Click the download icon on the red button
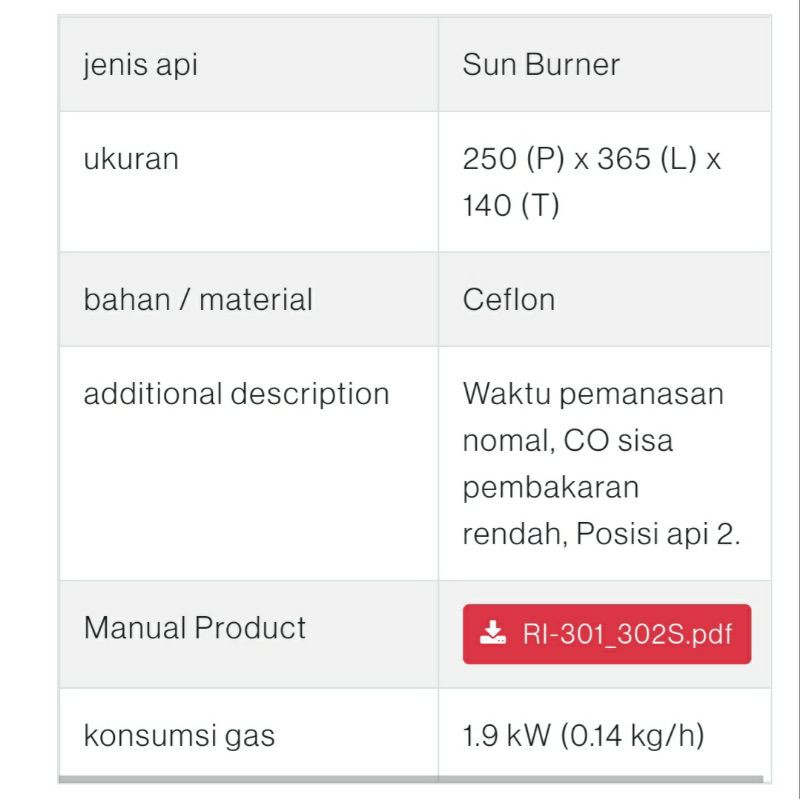The height and width of the screenshot is (800, 800). point(493,634)
